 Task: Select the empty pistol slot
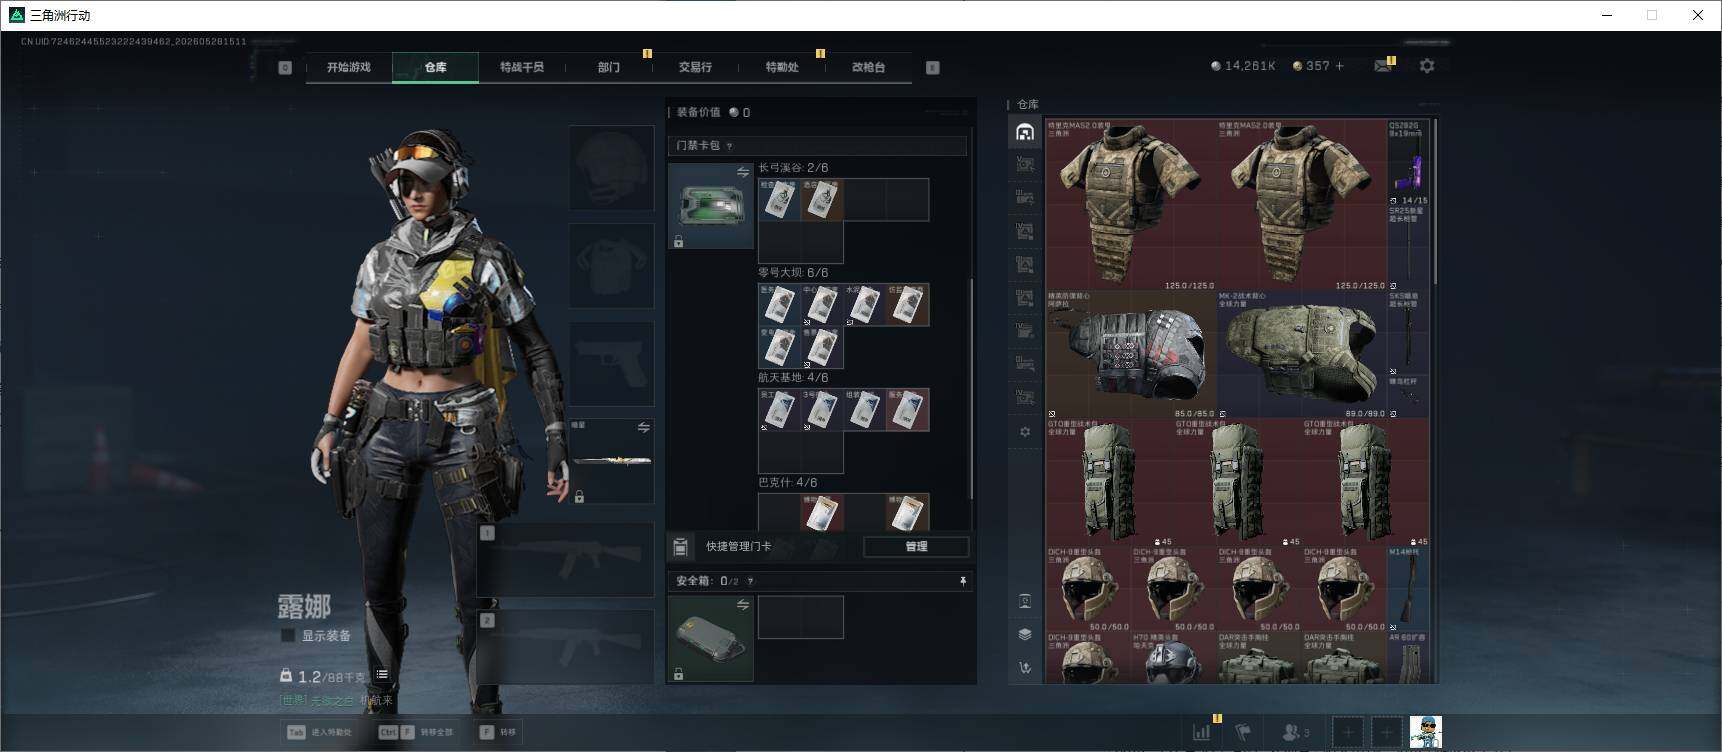[611, 363]
